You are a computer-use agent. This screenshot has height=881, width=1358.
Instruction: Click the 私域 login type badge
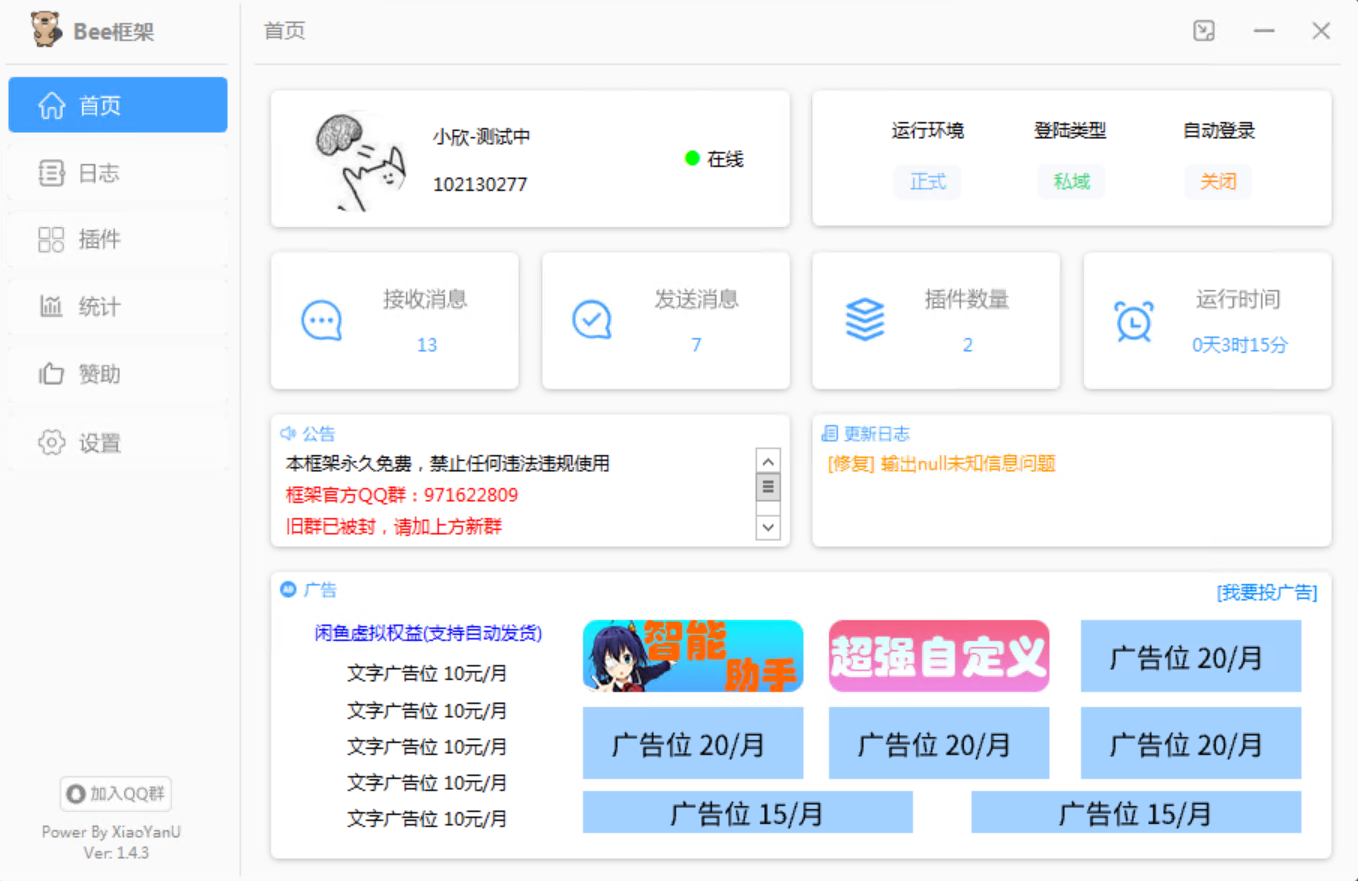(x=1071, y=182)
